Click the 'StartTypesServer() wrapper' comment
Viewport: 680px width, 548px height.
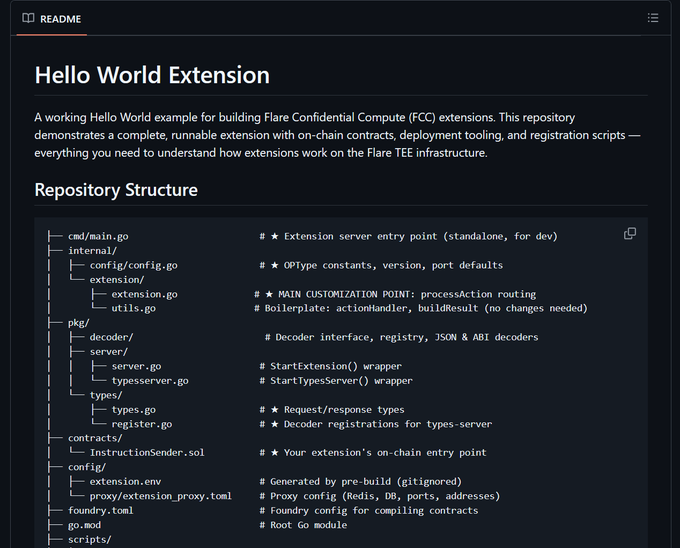(336, 381)
